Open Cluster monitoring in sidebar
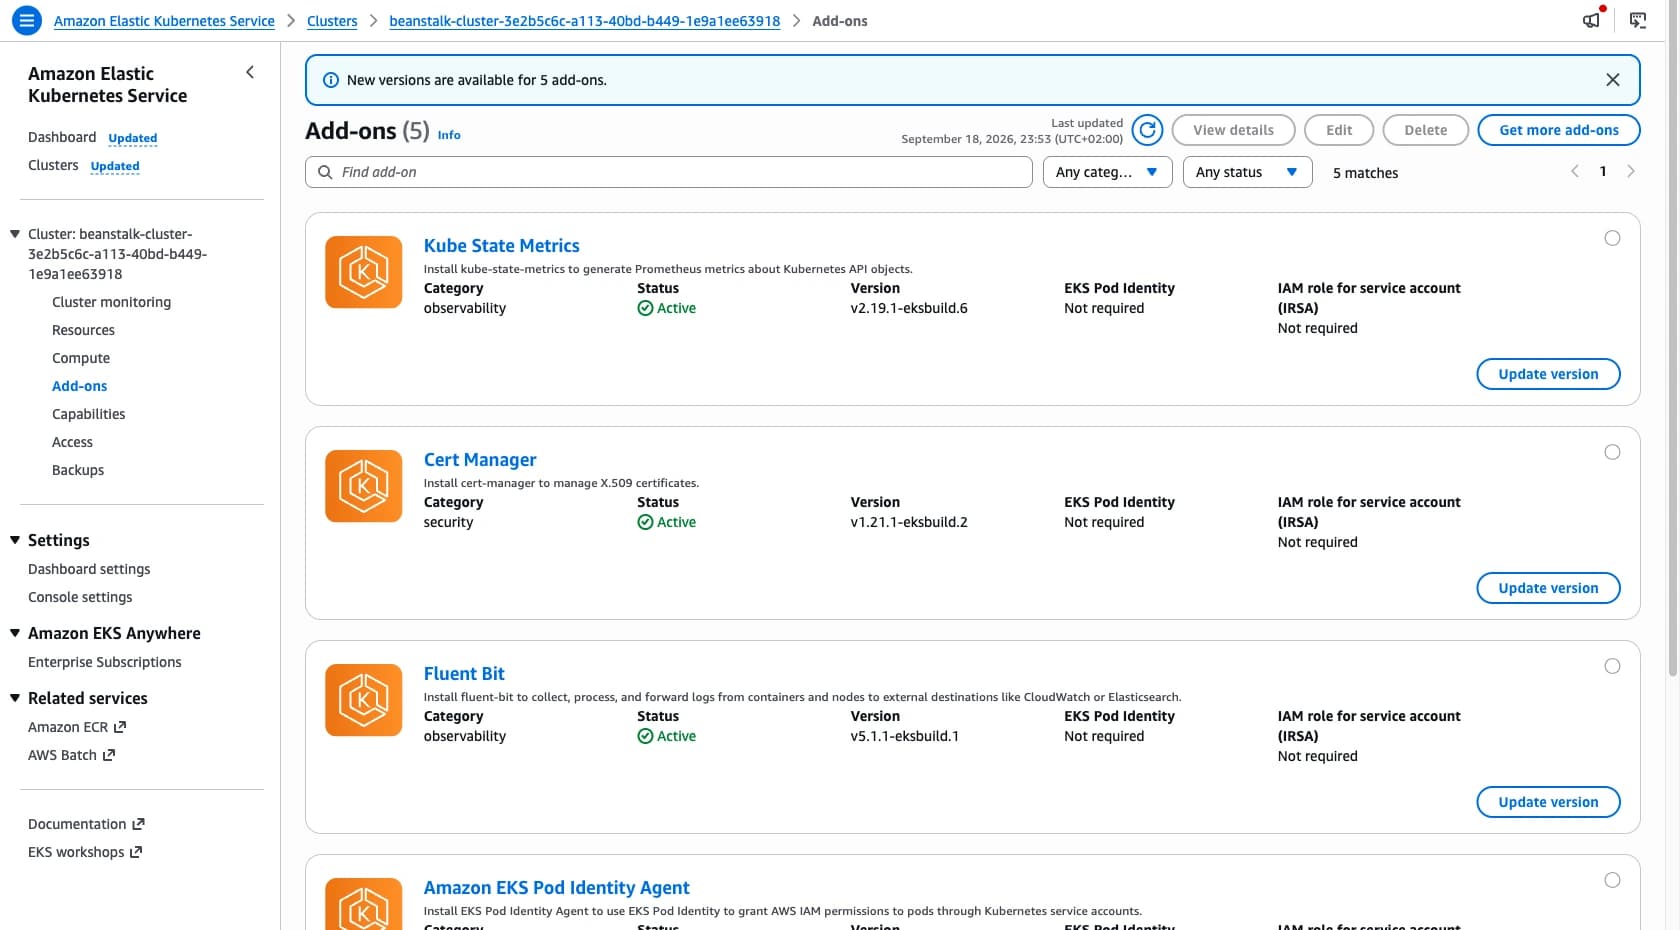Image resolution: width=1680 pixels, height=930 pixels. [111, 302]
